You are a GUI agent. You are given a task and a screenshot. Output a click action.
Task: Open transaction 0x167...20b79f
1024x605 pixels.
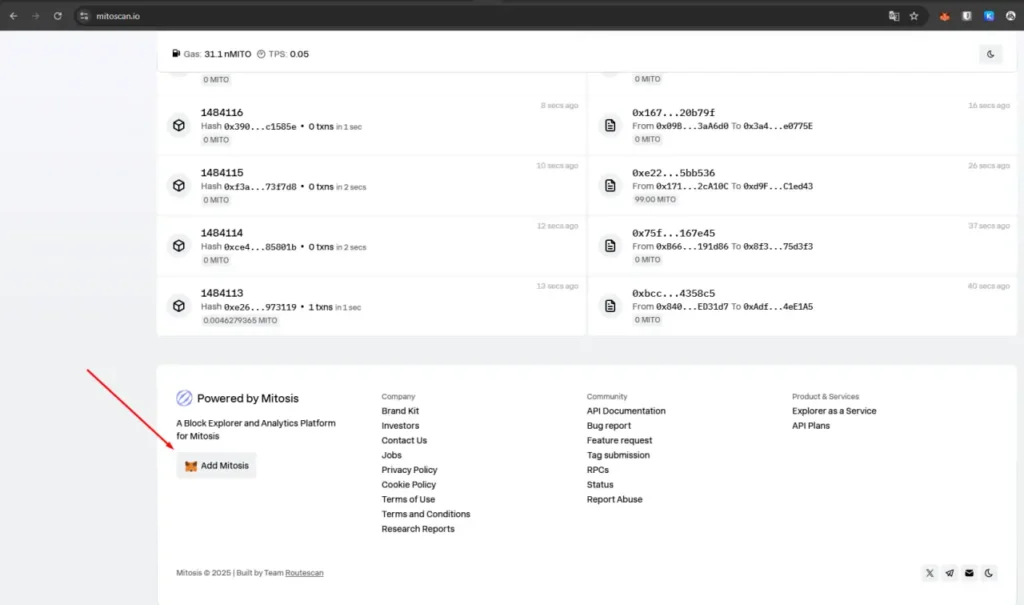pos(673,112)
